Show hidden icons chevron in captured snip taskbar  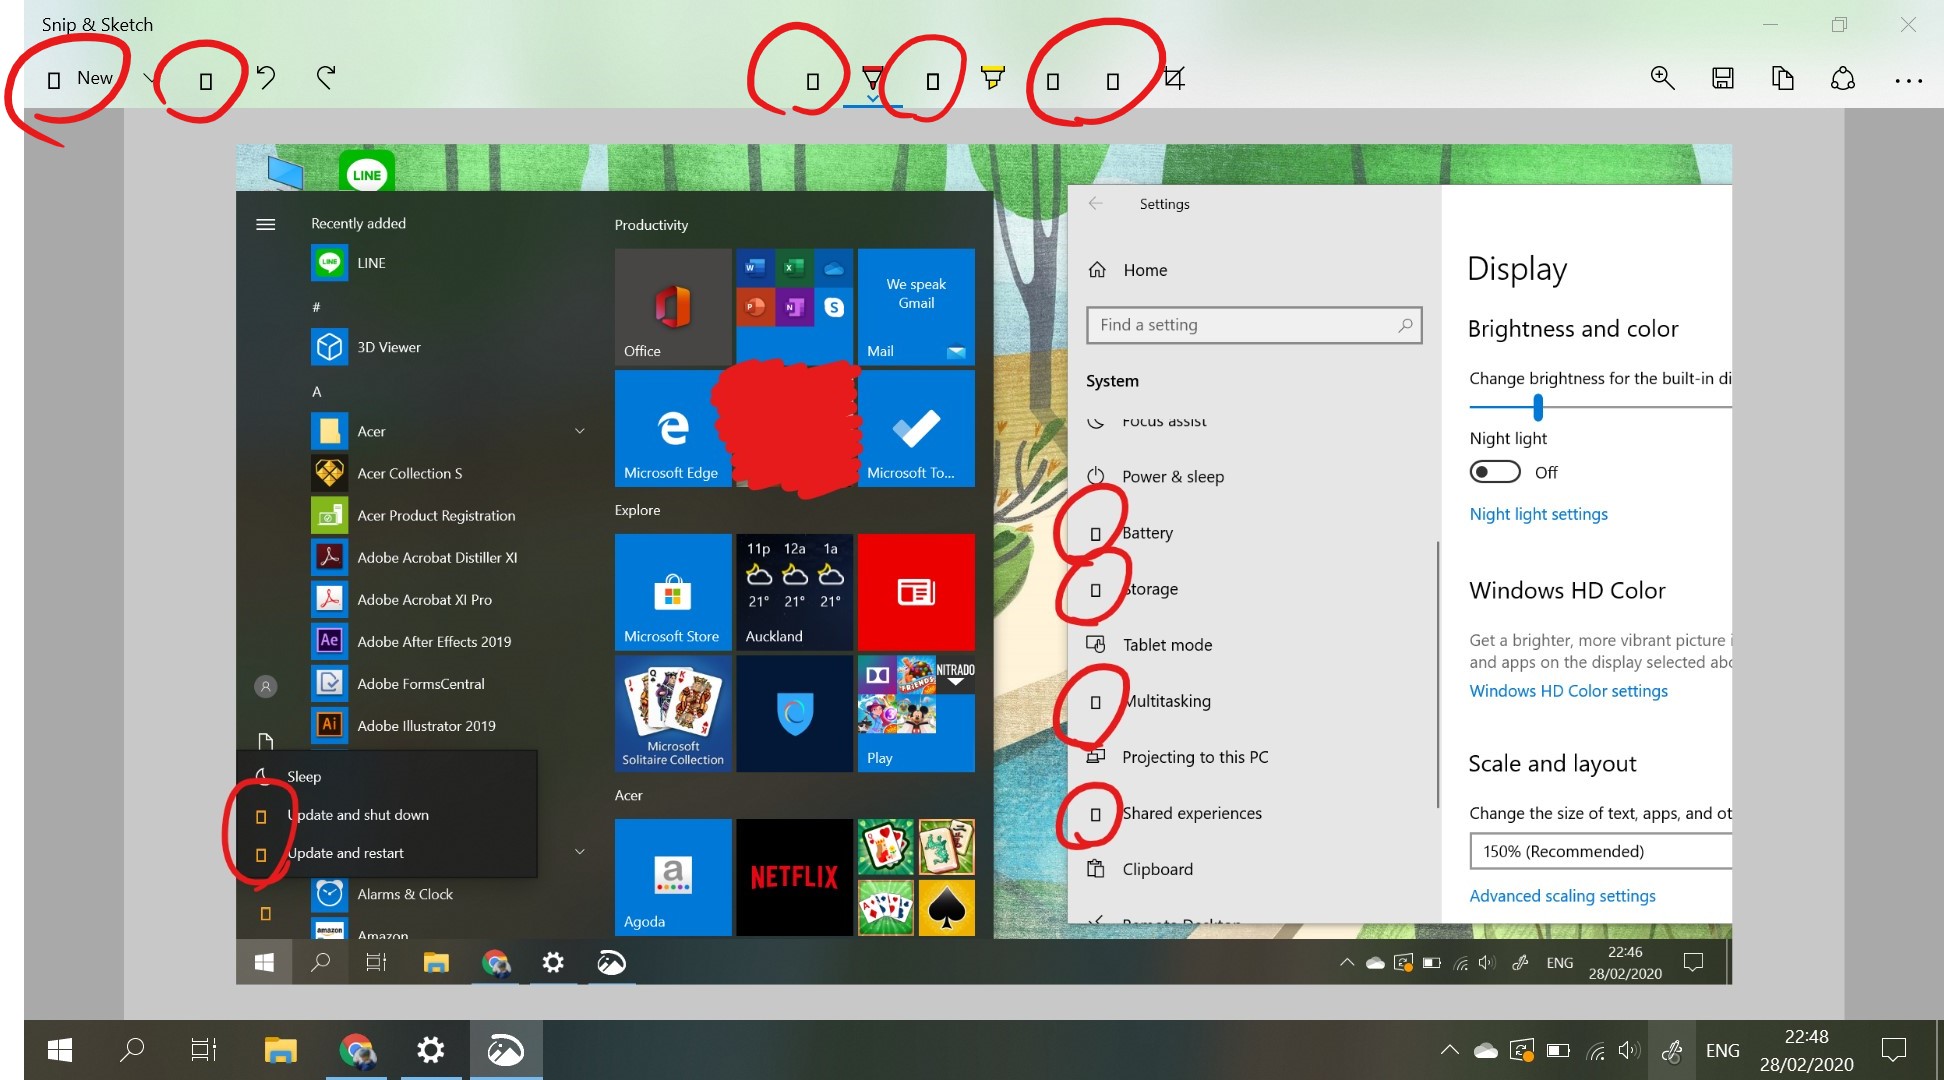[1346, 963]
